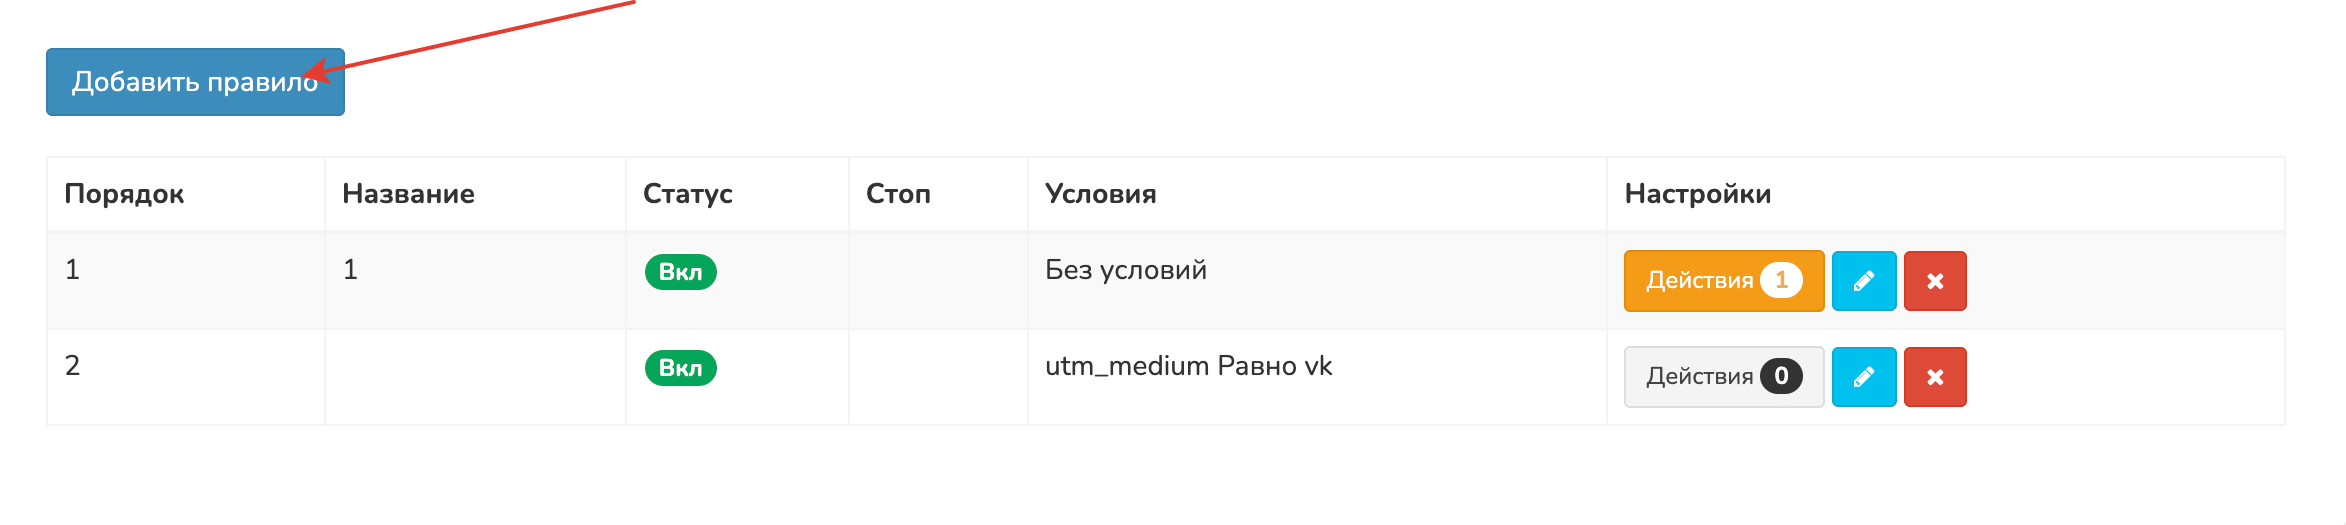Select the Без условий condition cell
Viewport: 2346px width, 525px height.
pyautogui.click(x=1125, y=270)
